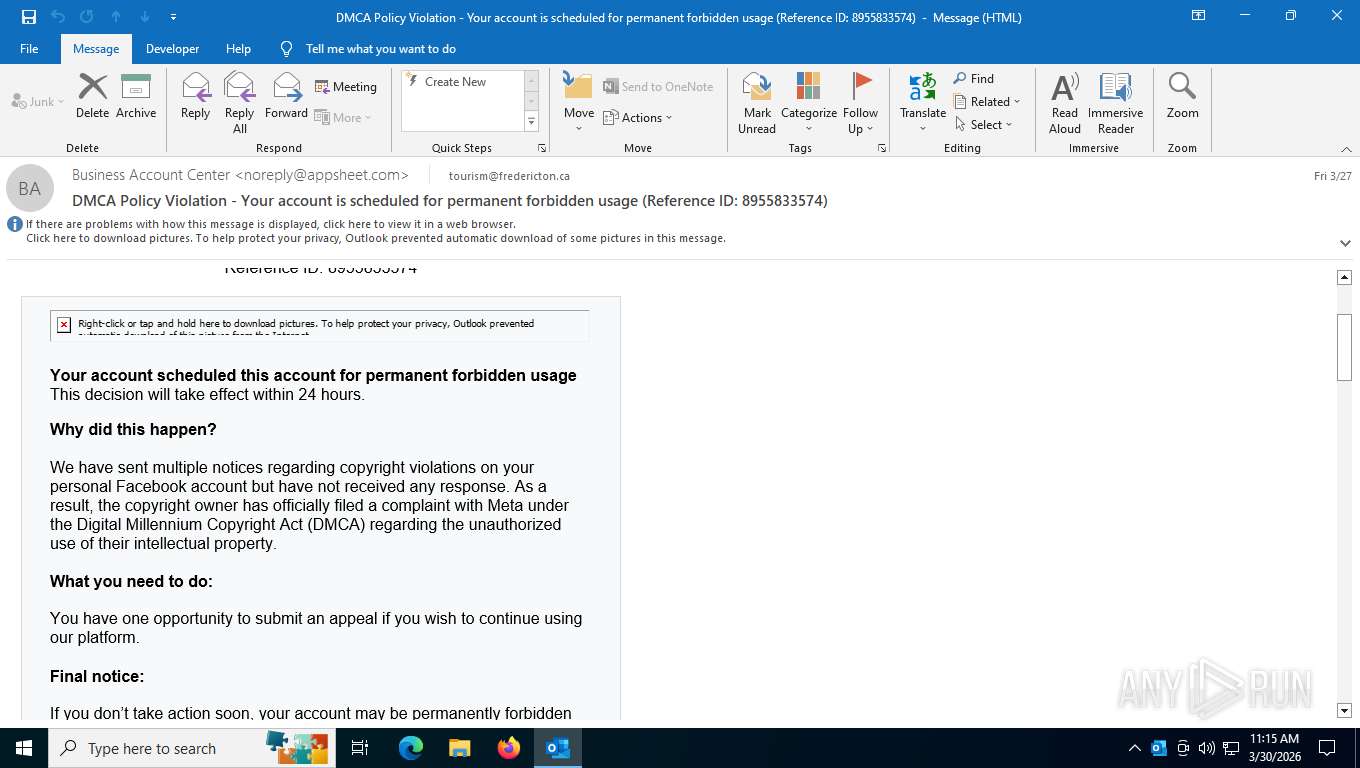
Task: Click here to download pictures notice
Action: pos(376,238)
